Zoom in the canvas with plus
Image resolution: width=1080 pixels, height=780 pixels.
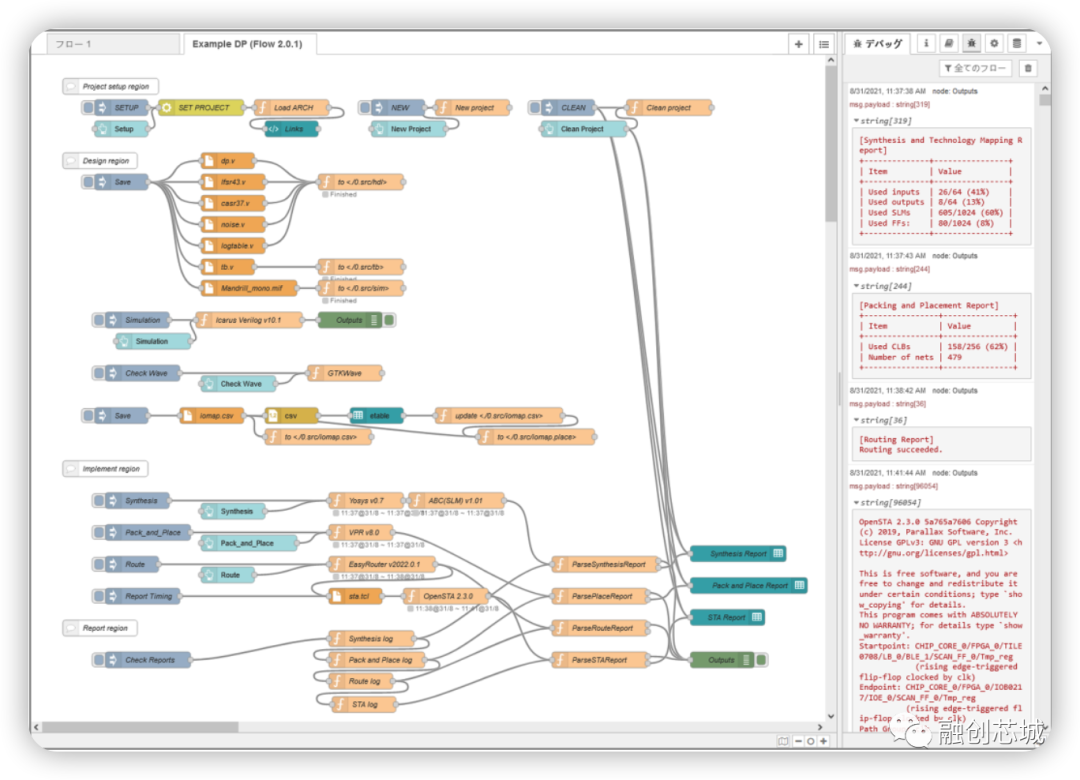[x=824, y=741]
